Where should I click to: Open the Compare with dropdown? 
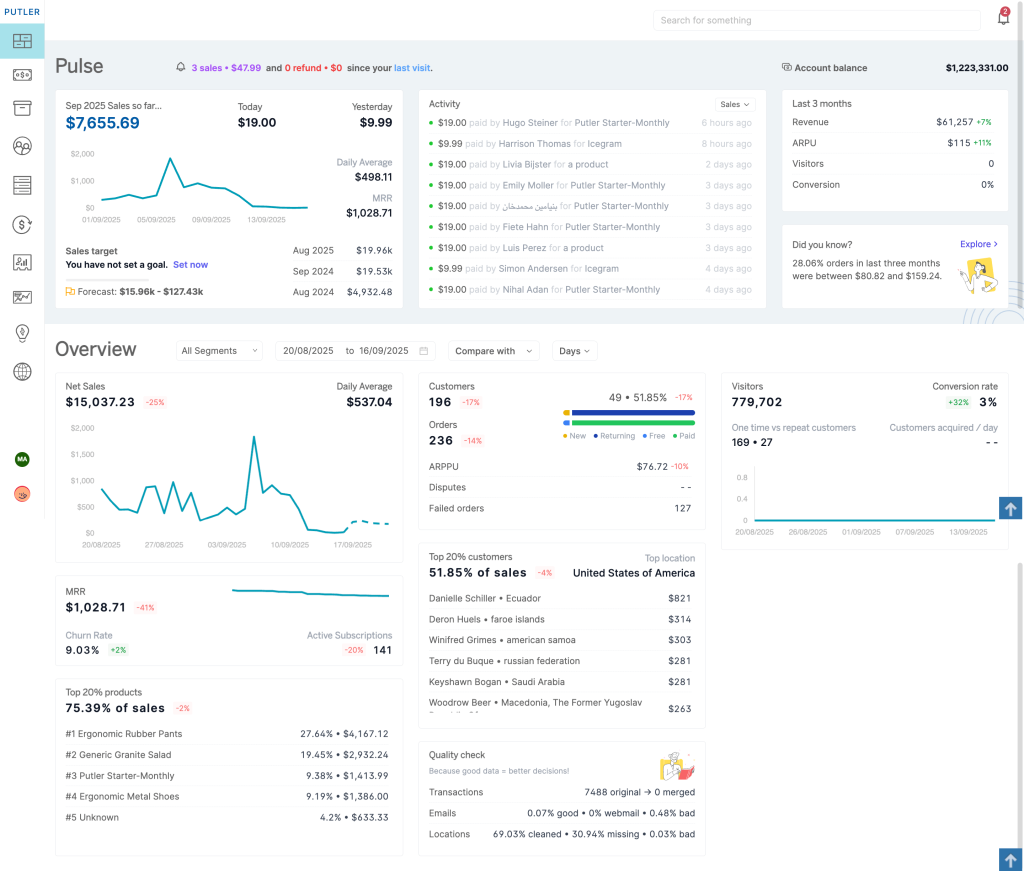pos(493,351)
